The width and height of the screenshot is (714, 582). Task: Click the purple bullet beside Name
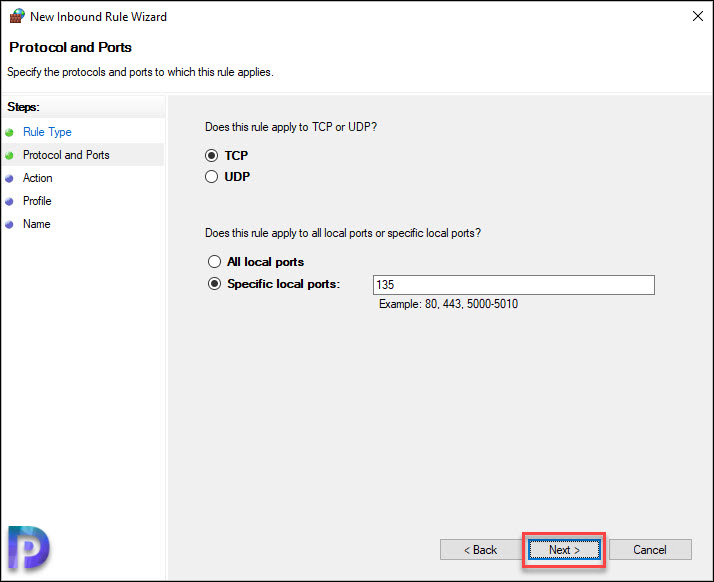pos(9,225)
